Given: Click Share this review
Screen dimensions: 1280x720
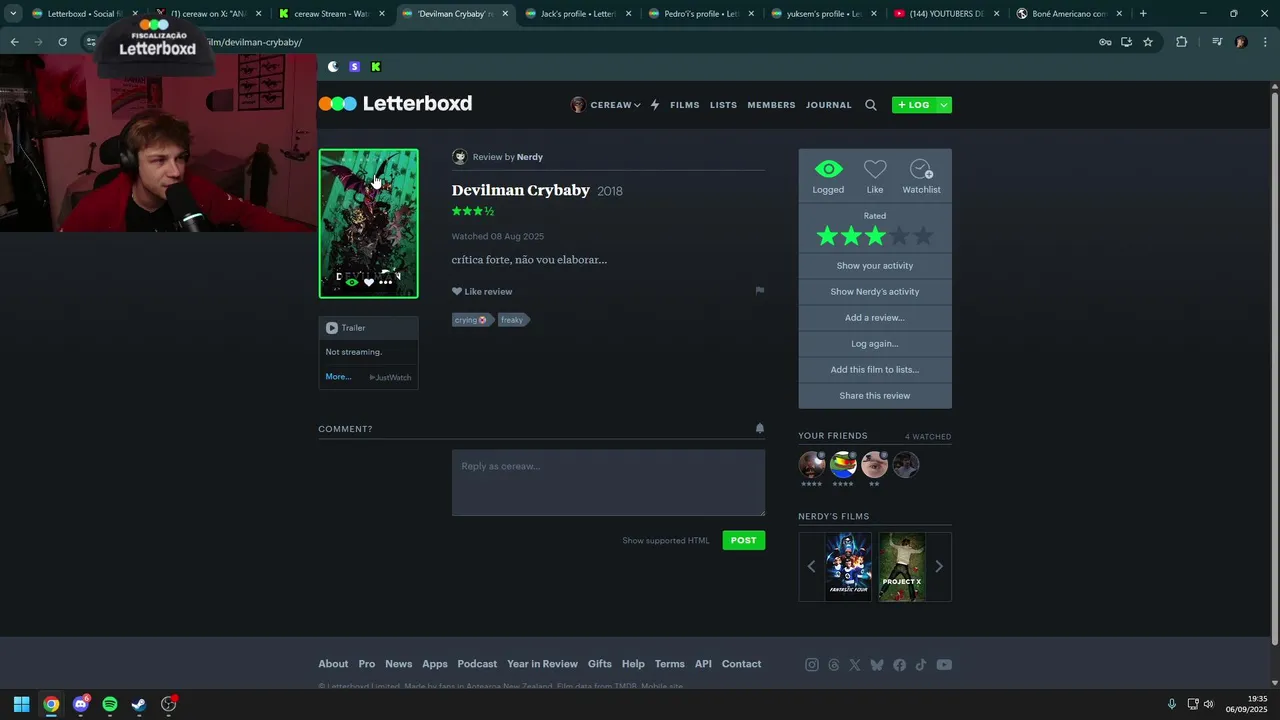Looking at the screenshot, I should [x=875, y=396].
